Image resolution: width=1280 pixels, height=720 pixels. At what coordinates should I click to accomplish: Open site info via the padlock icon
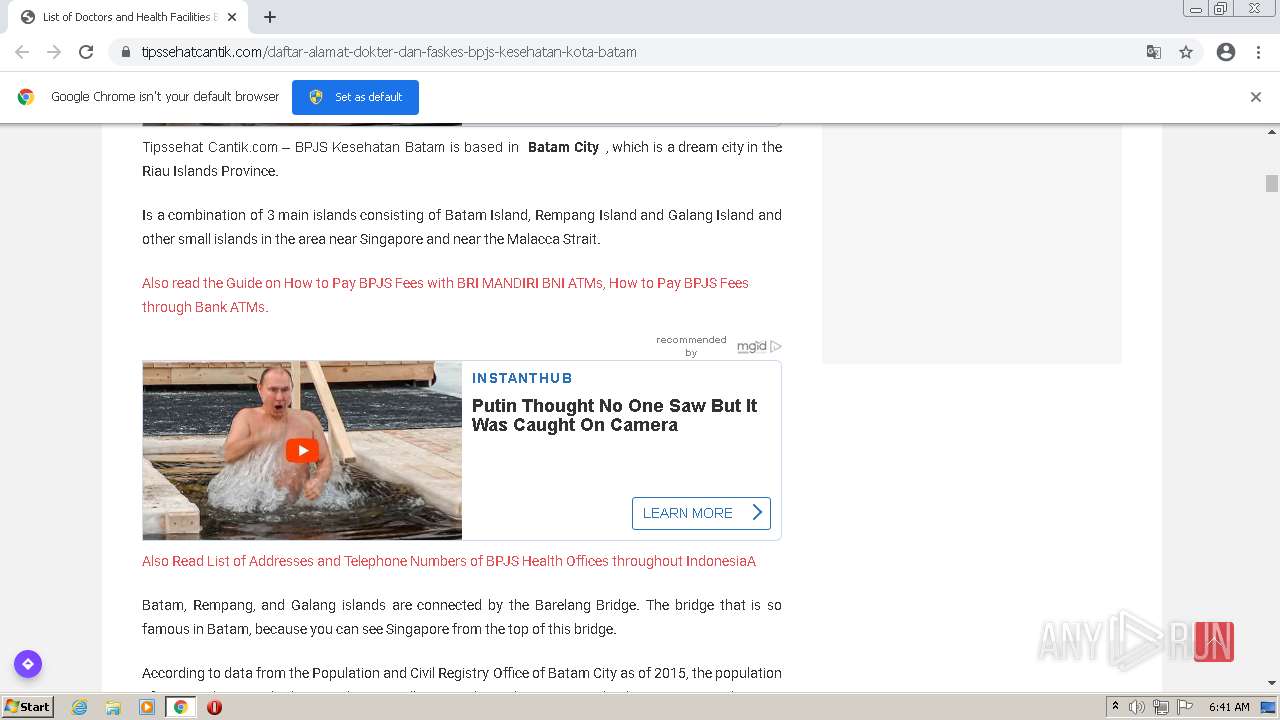(x=126, y=52)
